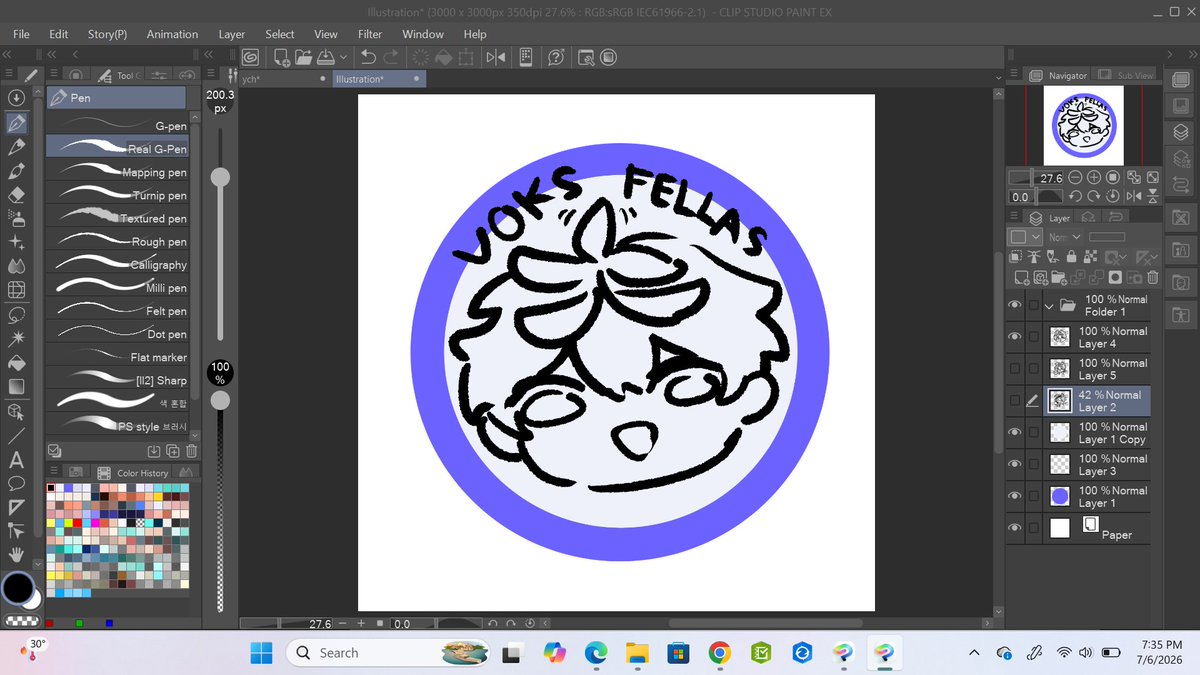Viewport: 1200px width, 675px height.
Task: Choose the Flat marker sub tool
Action: 120,357
